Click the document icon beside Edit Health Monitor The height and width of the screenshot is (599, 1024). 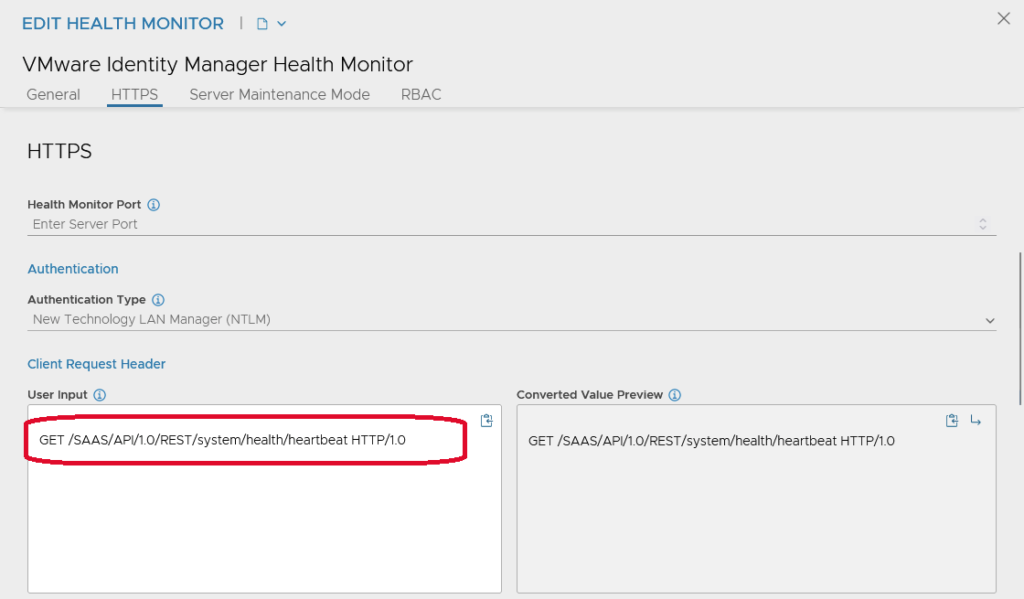pyautogui.click(x=262, y=23)
